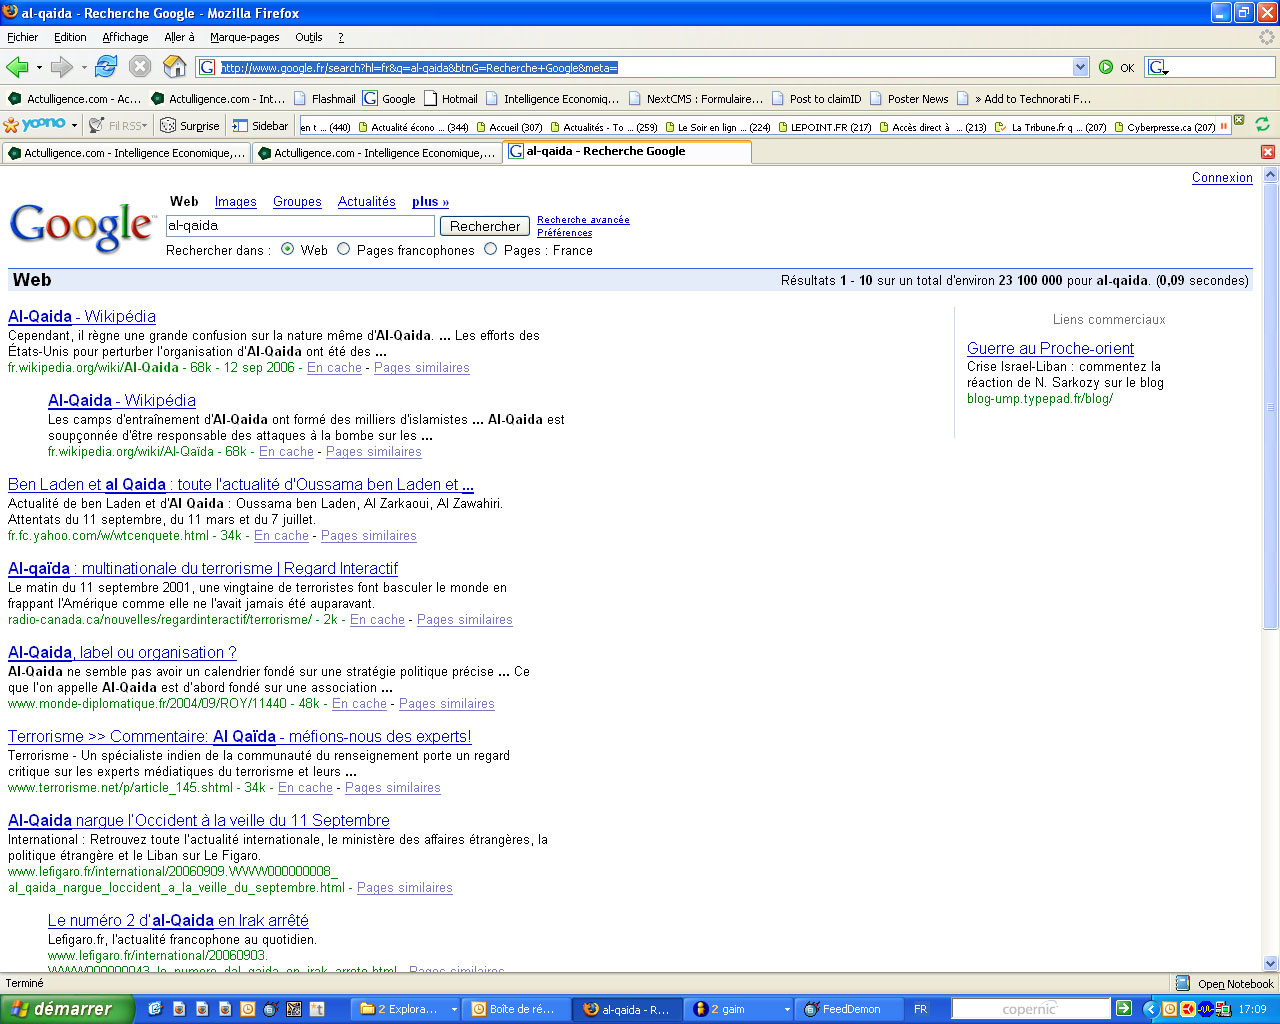This screenshot has width=1280, height=1024.
Task: Go to the Home page icon
Action: [x=175, y=67]
